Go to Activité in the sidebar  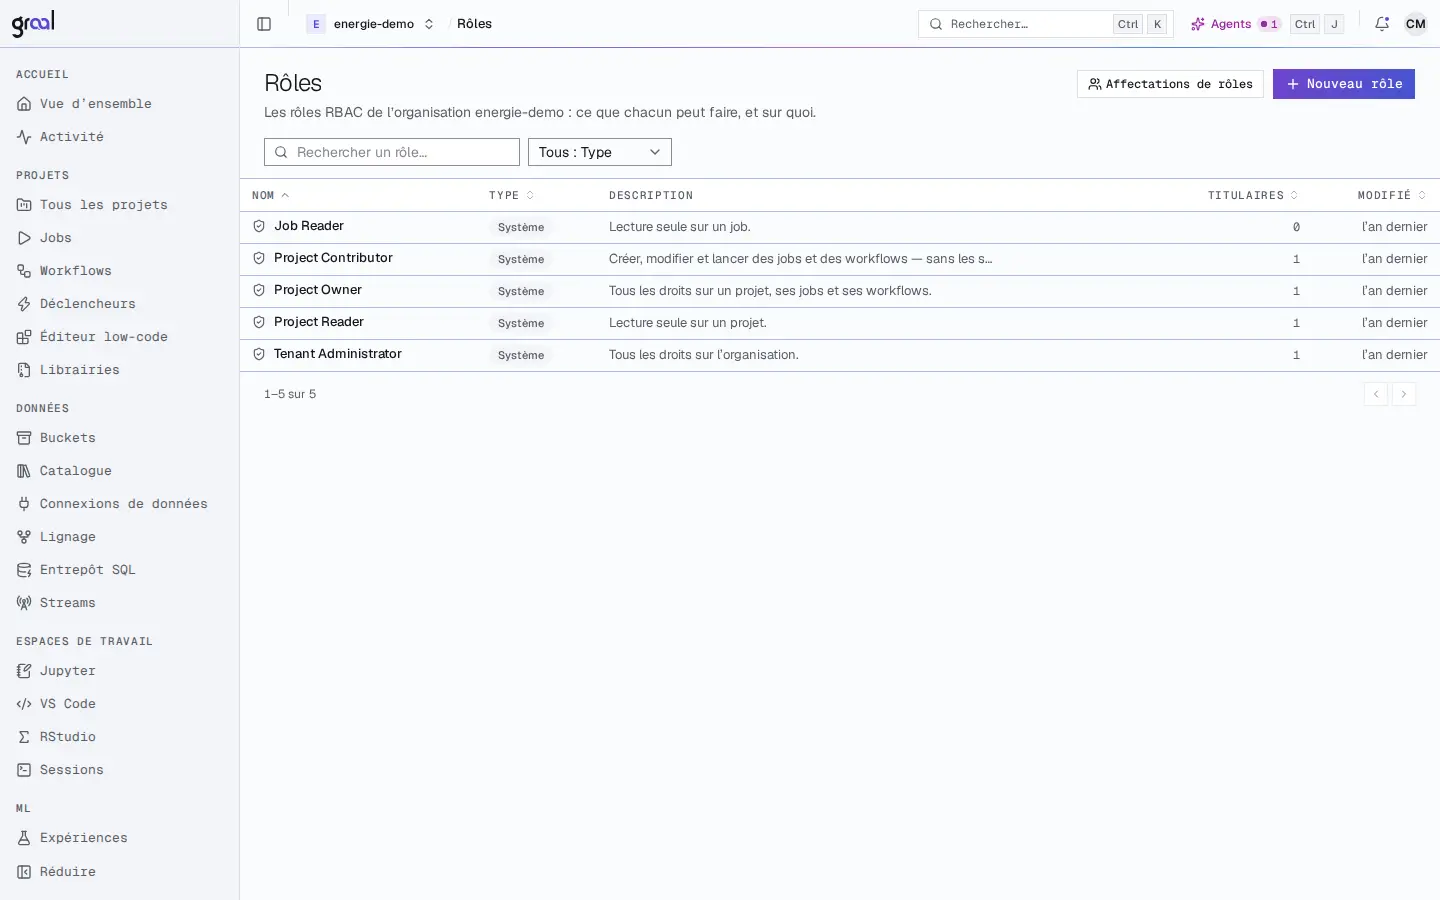pos(120,137)
